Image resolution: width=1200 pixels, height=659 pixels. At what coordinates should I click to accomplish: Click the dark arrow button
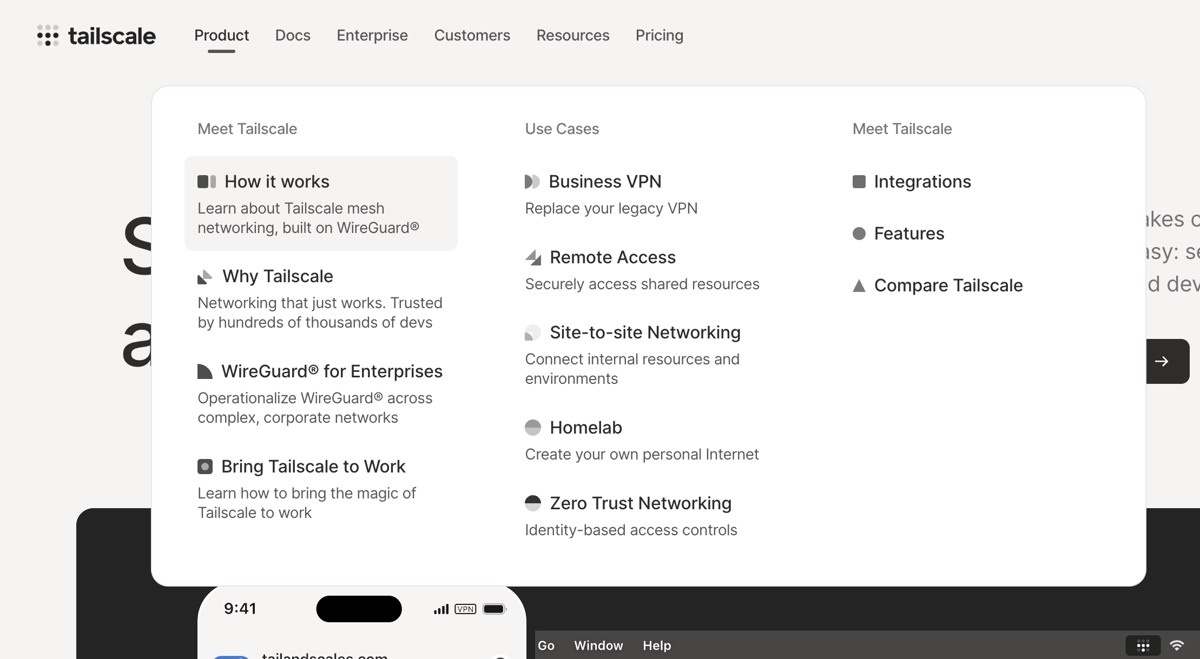pyautogui.click(x=1168, y=361)
